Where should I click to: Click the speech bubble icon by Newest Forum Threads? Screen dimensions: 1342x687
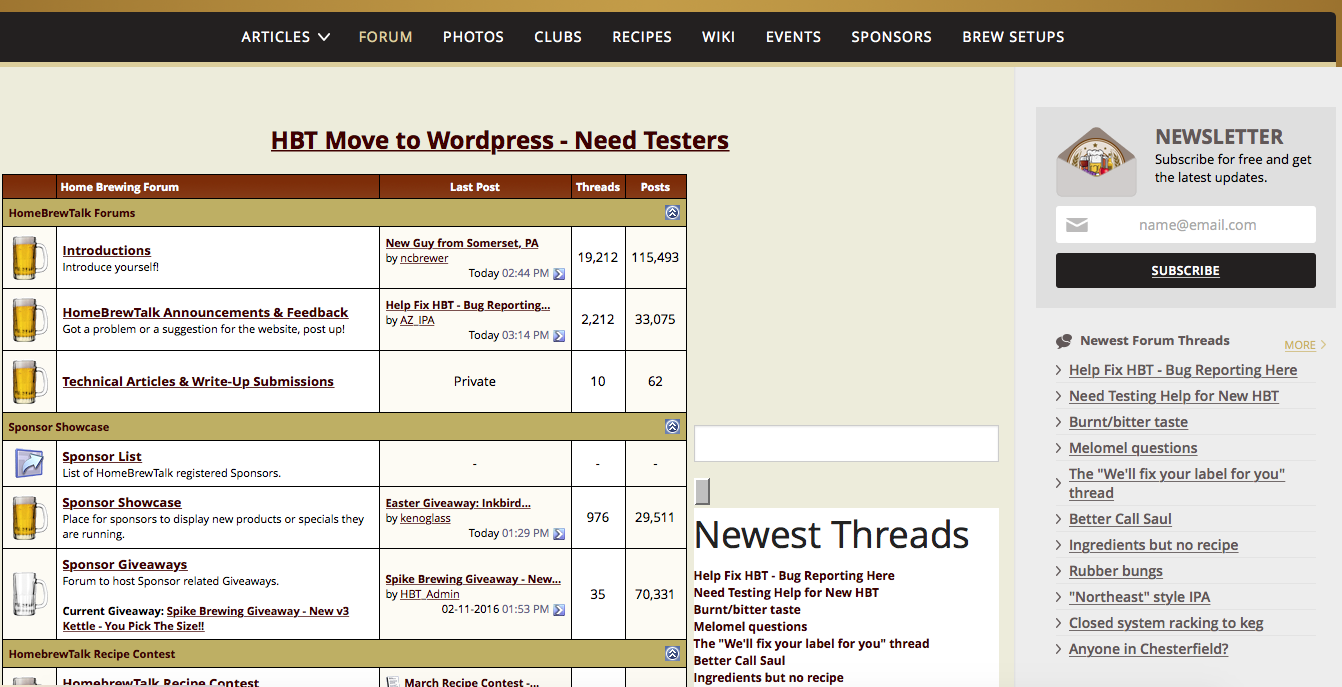tap(1064, 341)
